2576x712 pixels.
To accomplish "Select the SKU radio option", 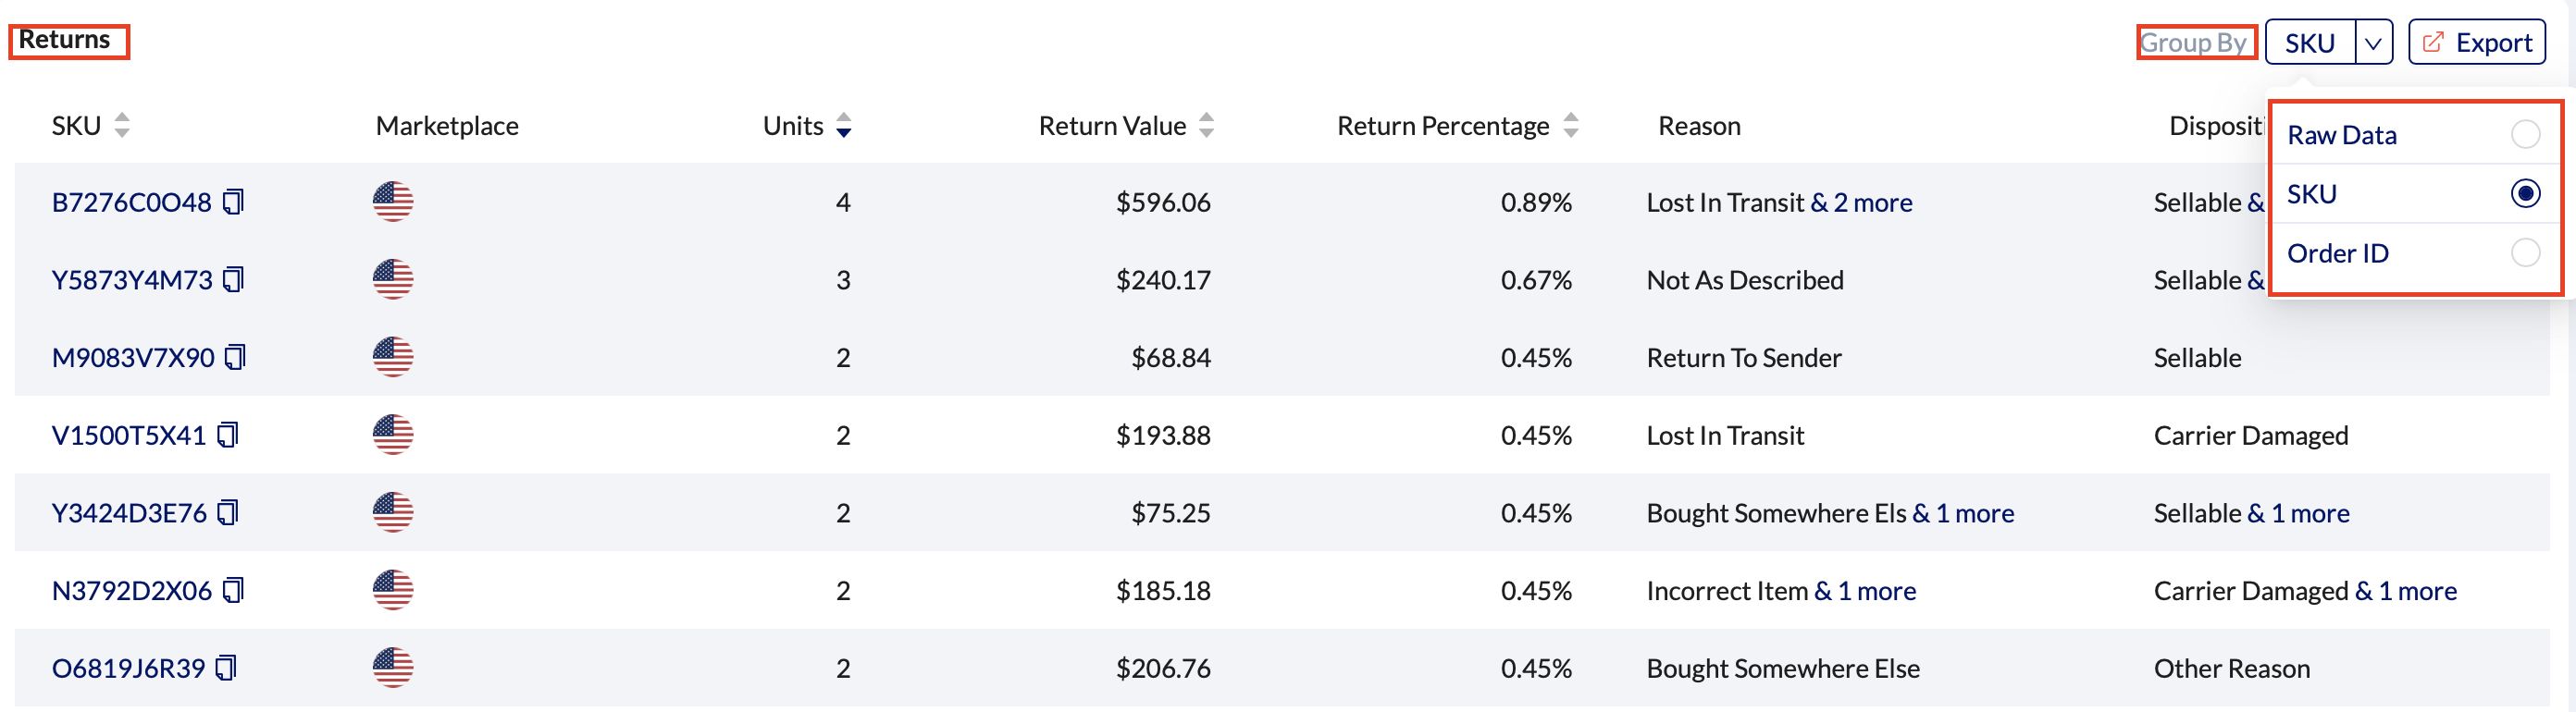I will 2524,194.
